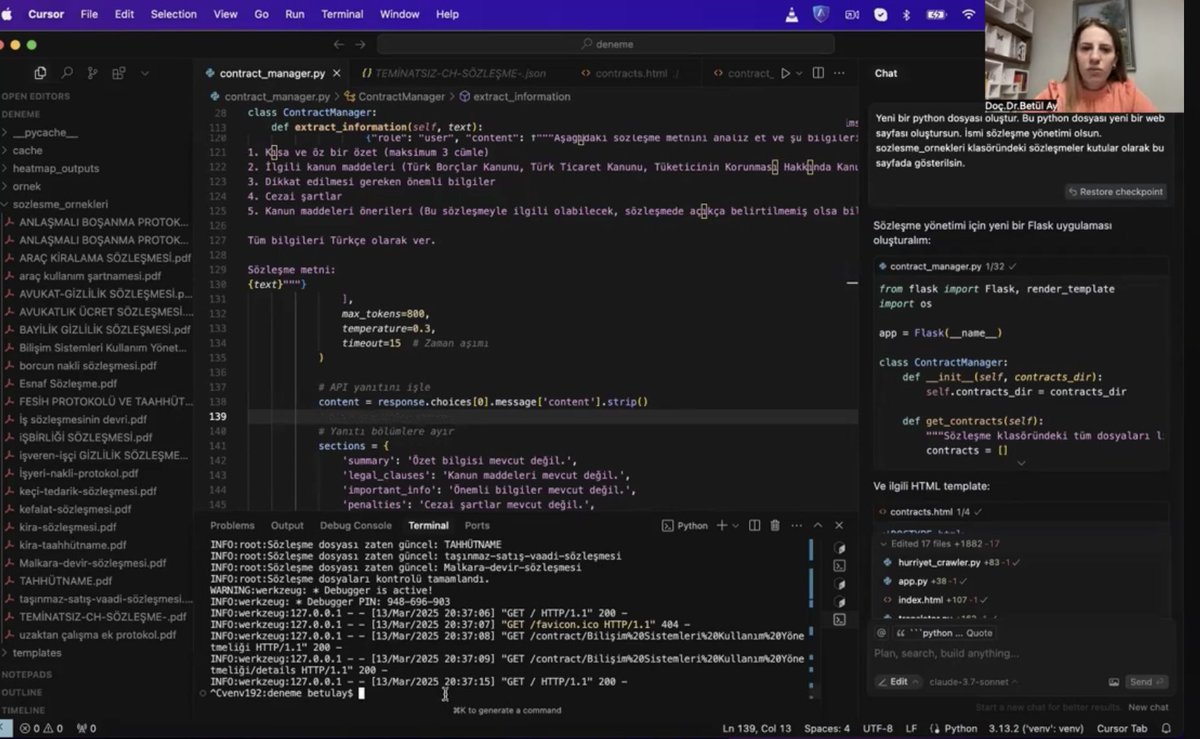The width and height of the screenshot is (1200, 739).
Task: Switch to the Output panel tab
Action: tap(287, 525)
